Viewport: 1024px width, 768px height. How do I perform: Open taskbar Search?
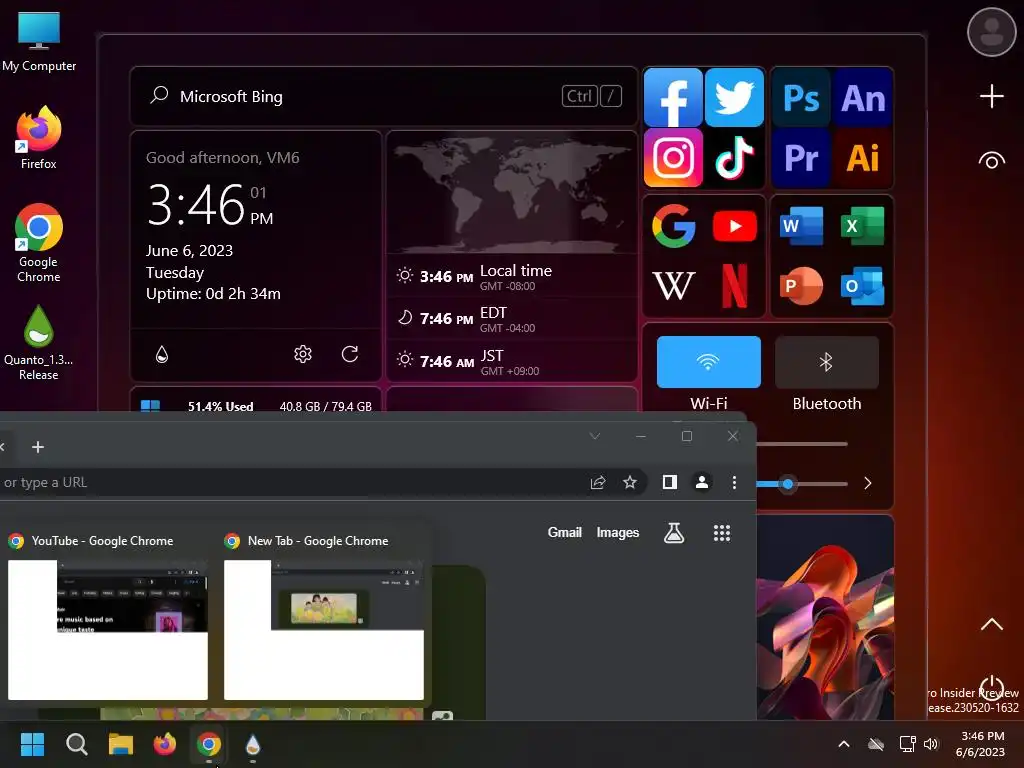(76, 744)
